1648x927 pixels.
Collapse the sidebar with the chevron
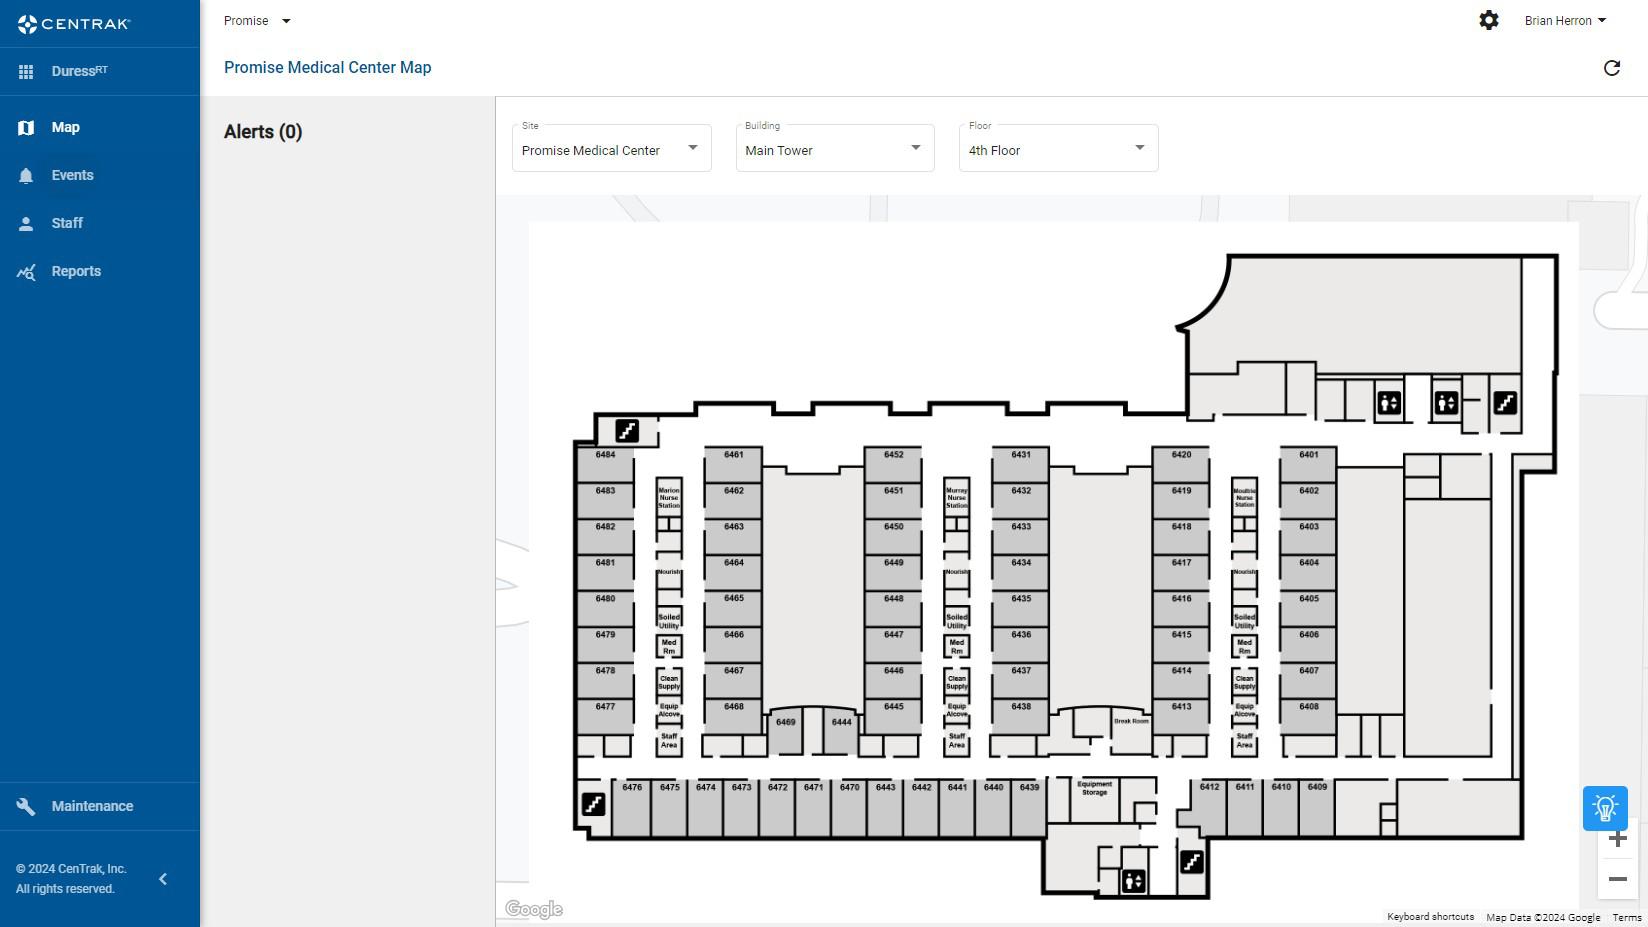click(x=163, y=879)
